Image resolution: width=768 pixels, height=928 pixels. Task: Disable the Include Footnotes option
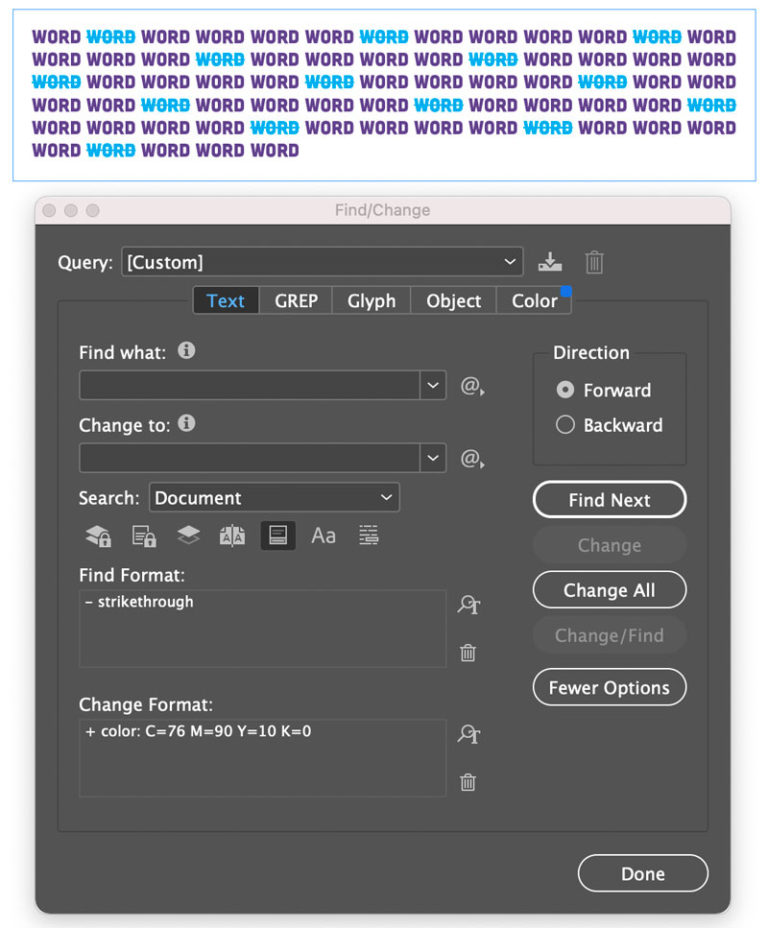[x=278, y=535]
